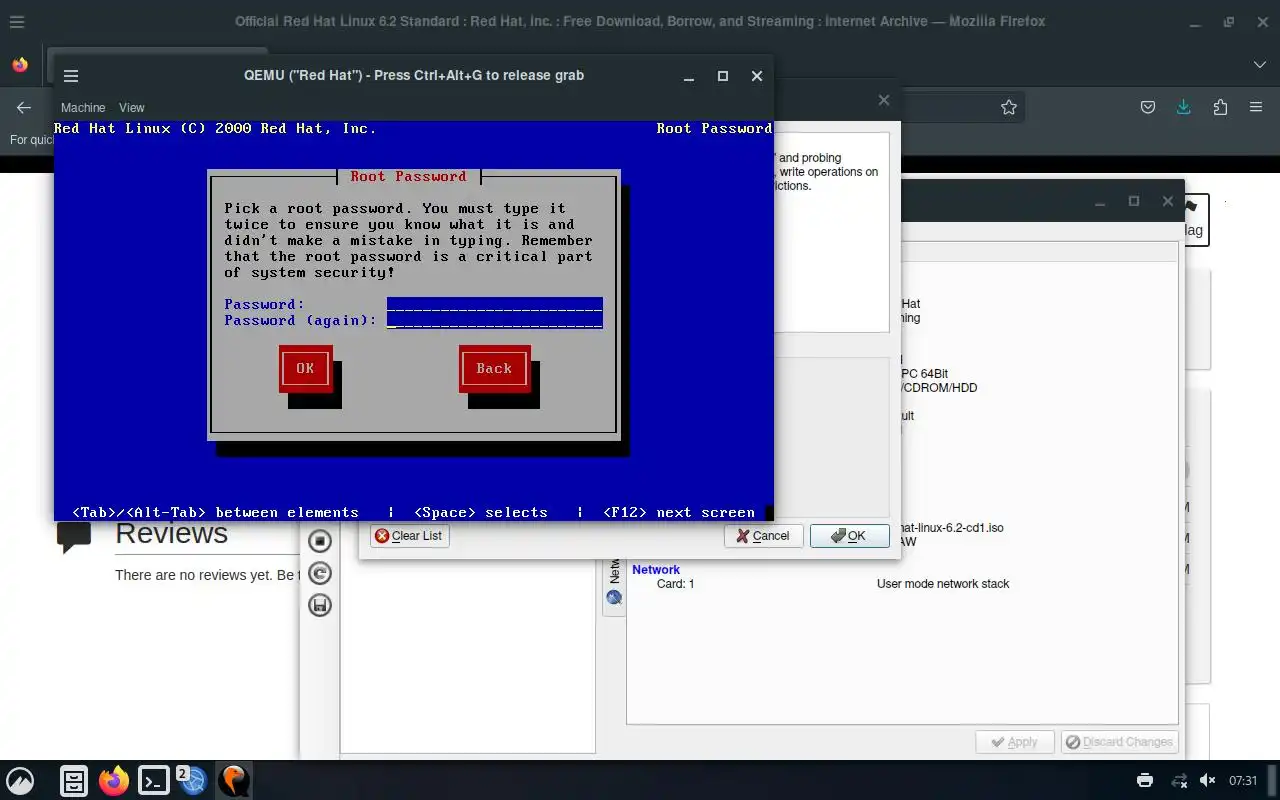Screen dimensions: 1280x800
Task: Click the save VM state icon
Action: tap(319, 605)
